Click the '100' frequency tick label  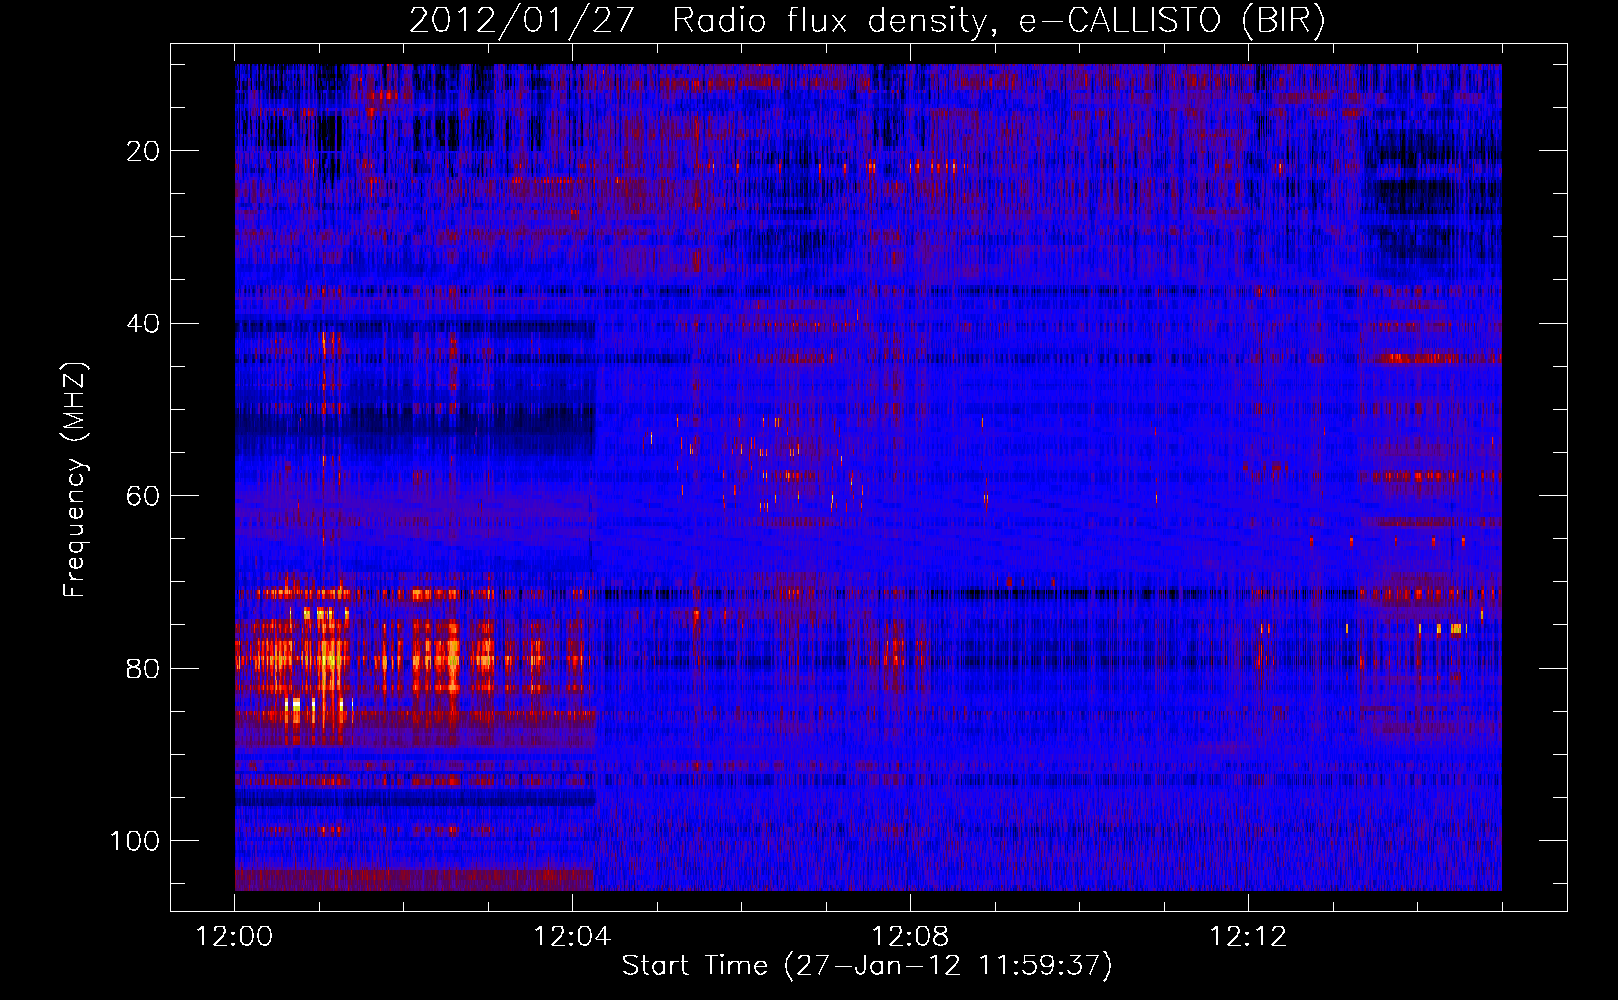point(135,841)
